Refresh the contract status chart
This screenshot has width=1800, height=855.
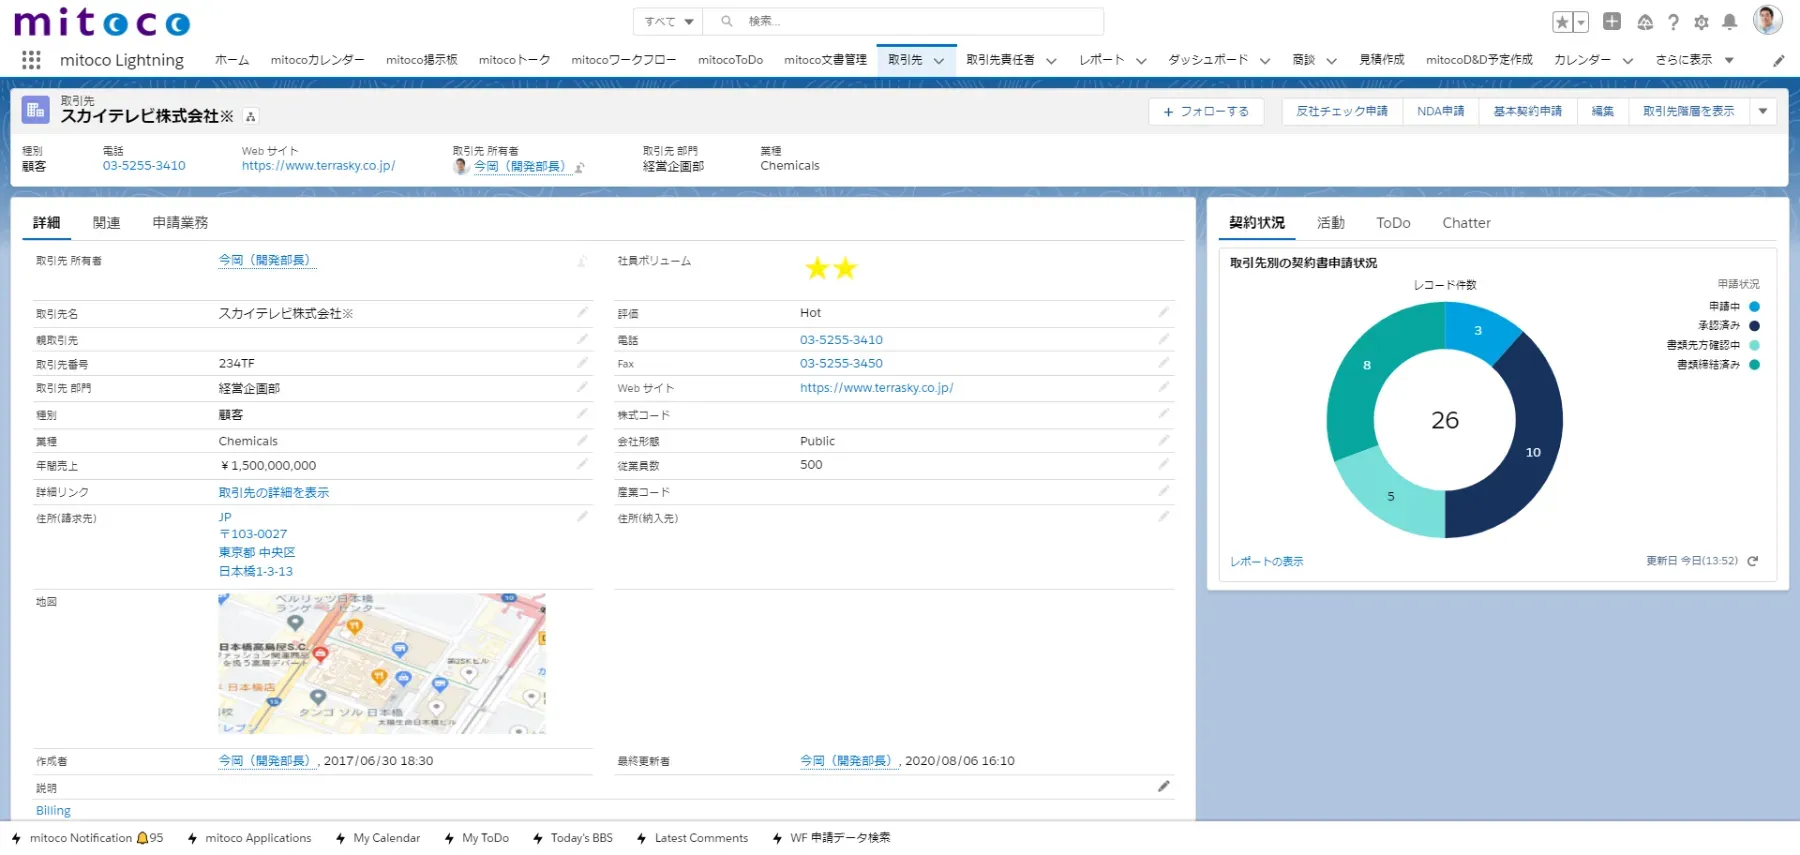click(1752, 561)
